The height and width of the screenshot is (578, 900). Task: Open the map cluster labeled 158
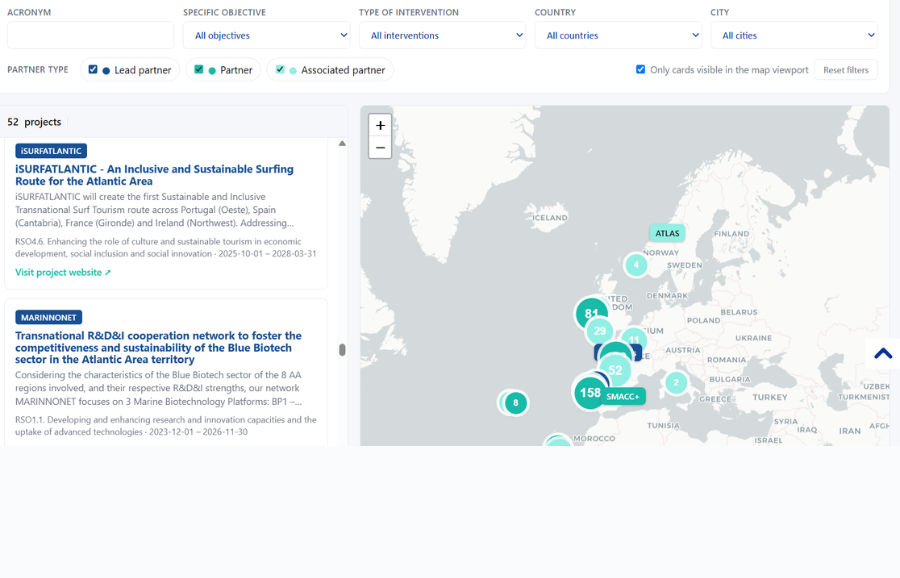click(x=590, y=393)
